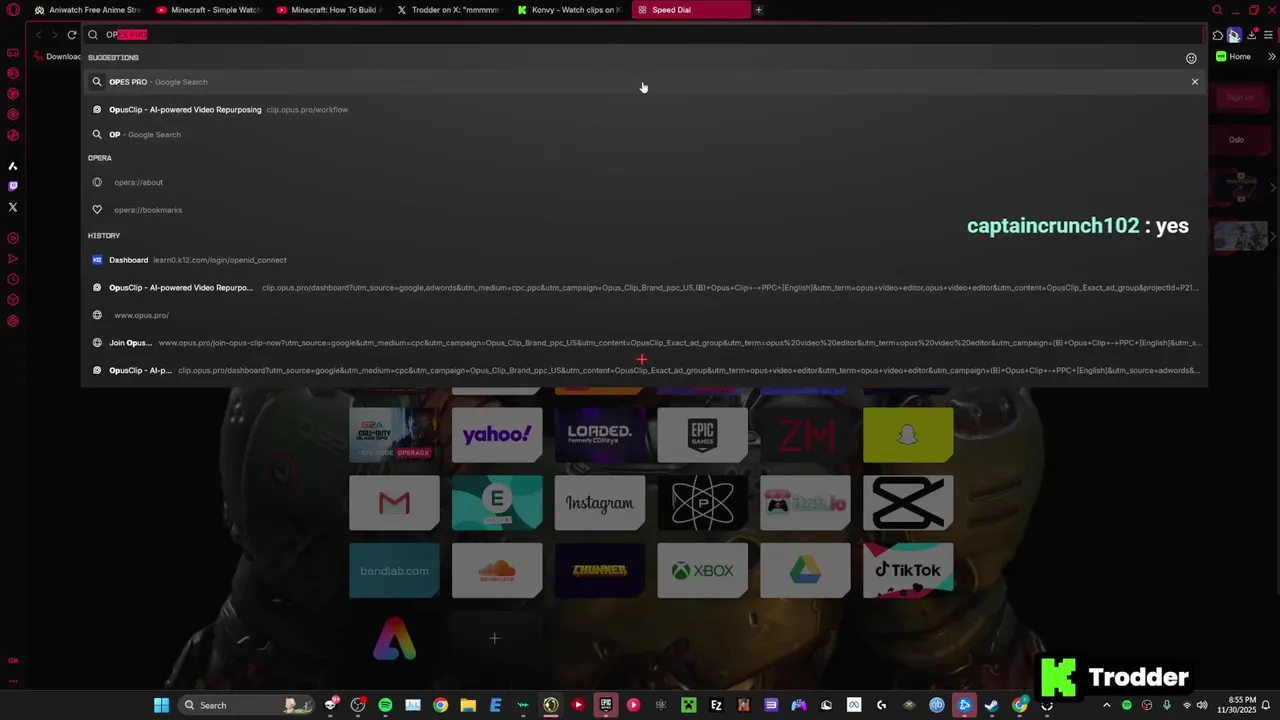Switch to the 'Trodder on X' tab
The image size is (1280, 720).
coord(449,10)
